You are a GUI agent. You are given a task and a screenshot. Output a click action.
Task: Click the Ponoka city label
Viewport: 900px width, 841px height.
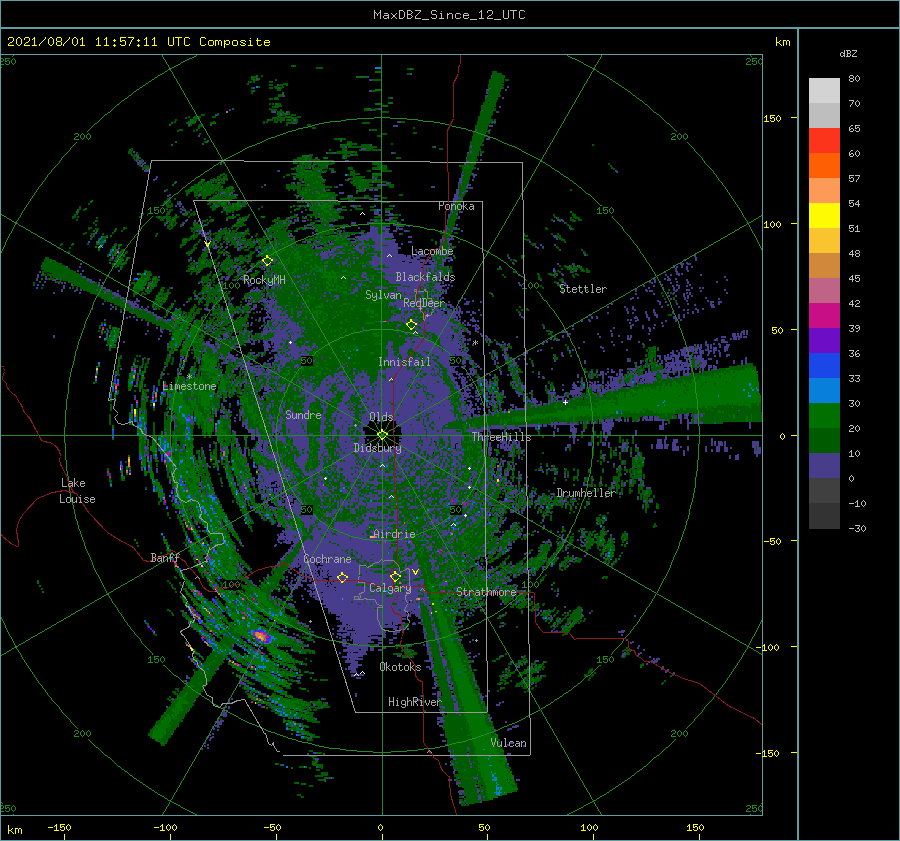pyautogui.click(x=456, y=206)
